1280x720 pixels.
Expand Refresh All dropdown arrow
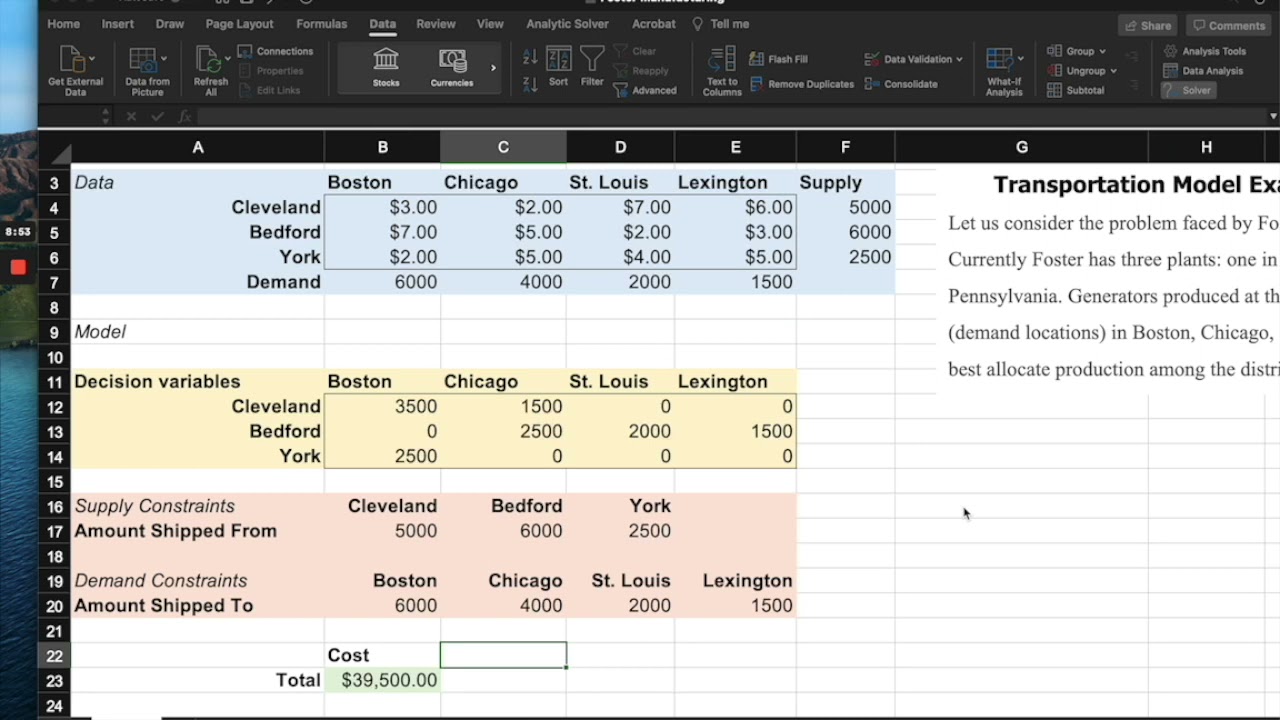click(x=227, y=59)
